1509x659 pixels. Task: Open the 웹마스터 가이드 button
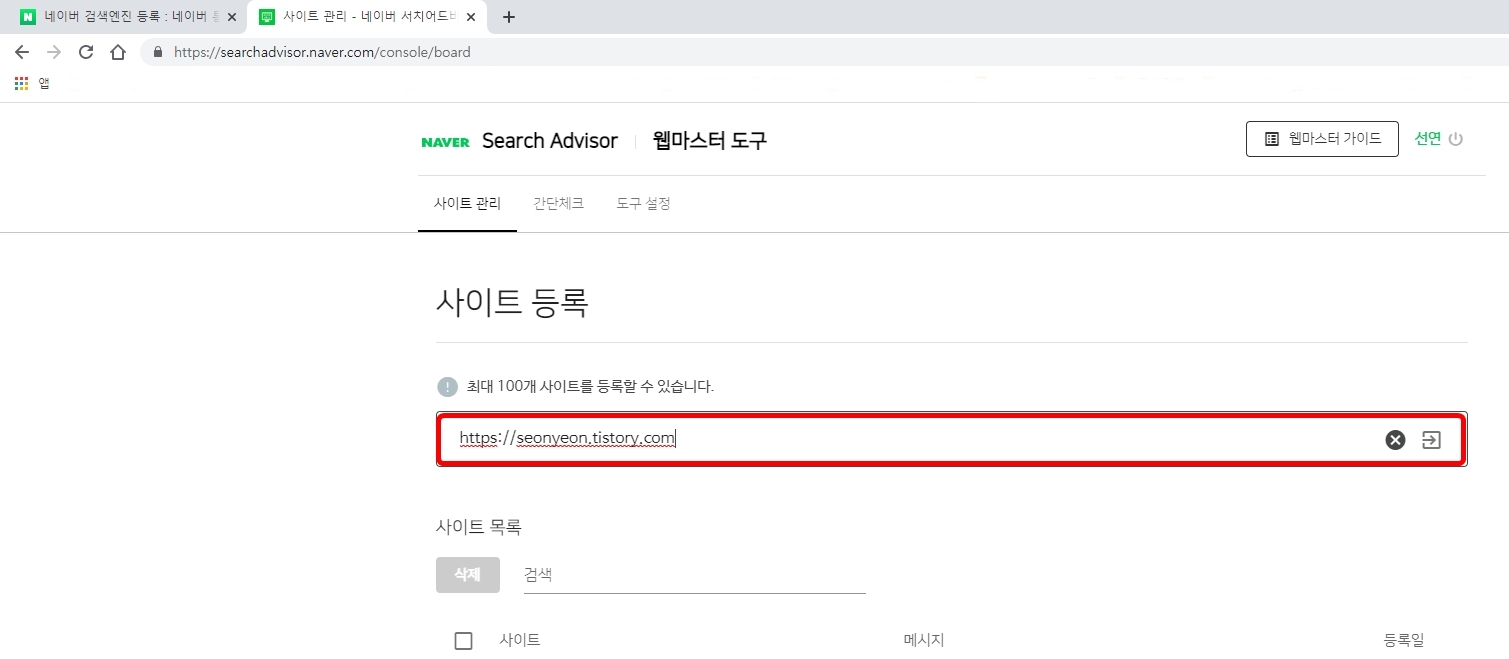click(x=1322, y=139)
